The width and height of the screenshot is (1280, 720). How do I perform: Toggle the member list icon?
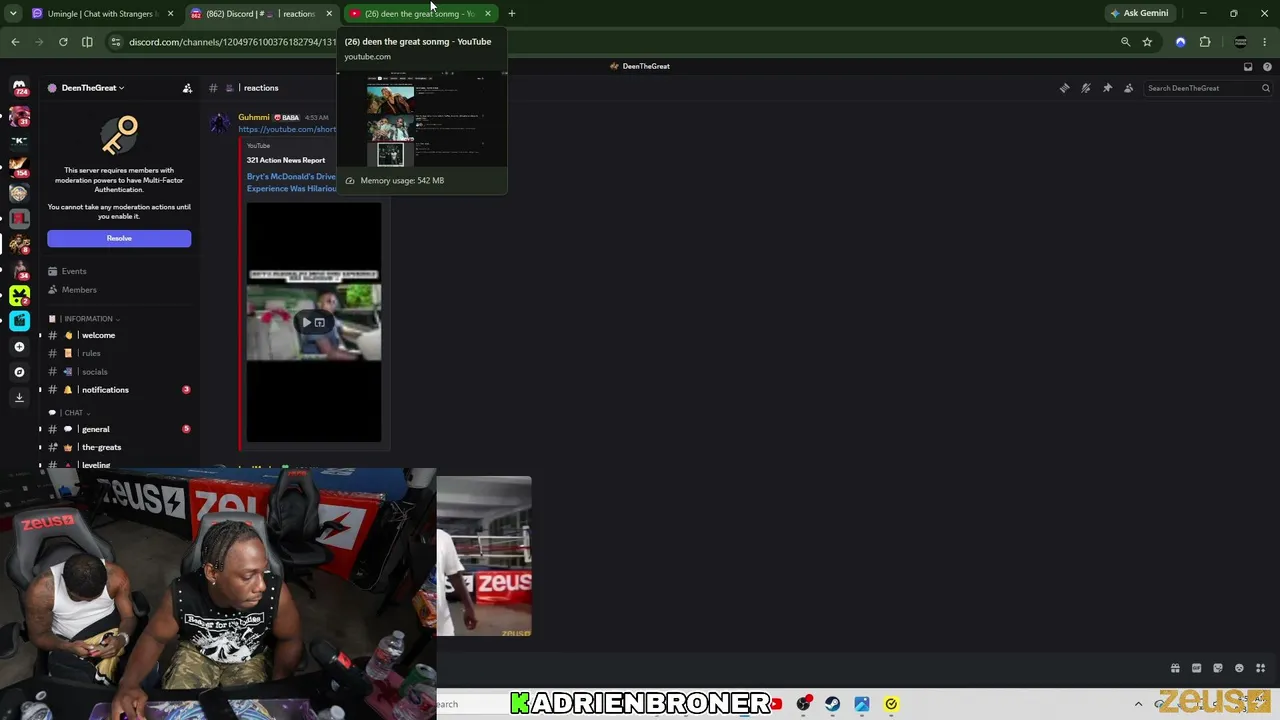click(1129, 88)
